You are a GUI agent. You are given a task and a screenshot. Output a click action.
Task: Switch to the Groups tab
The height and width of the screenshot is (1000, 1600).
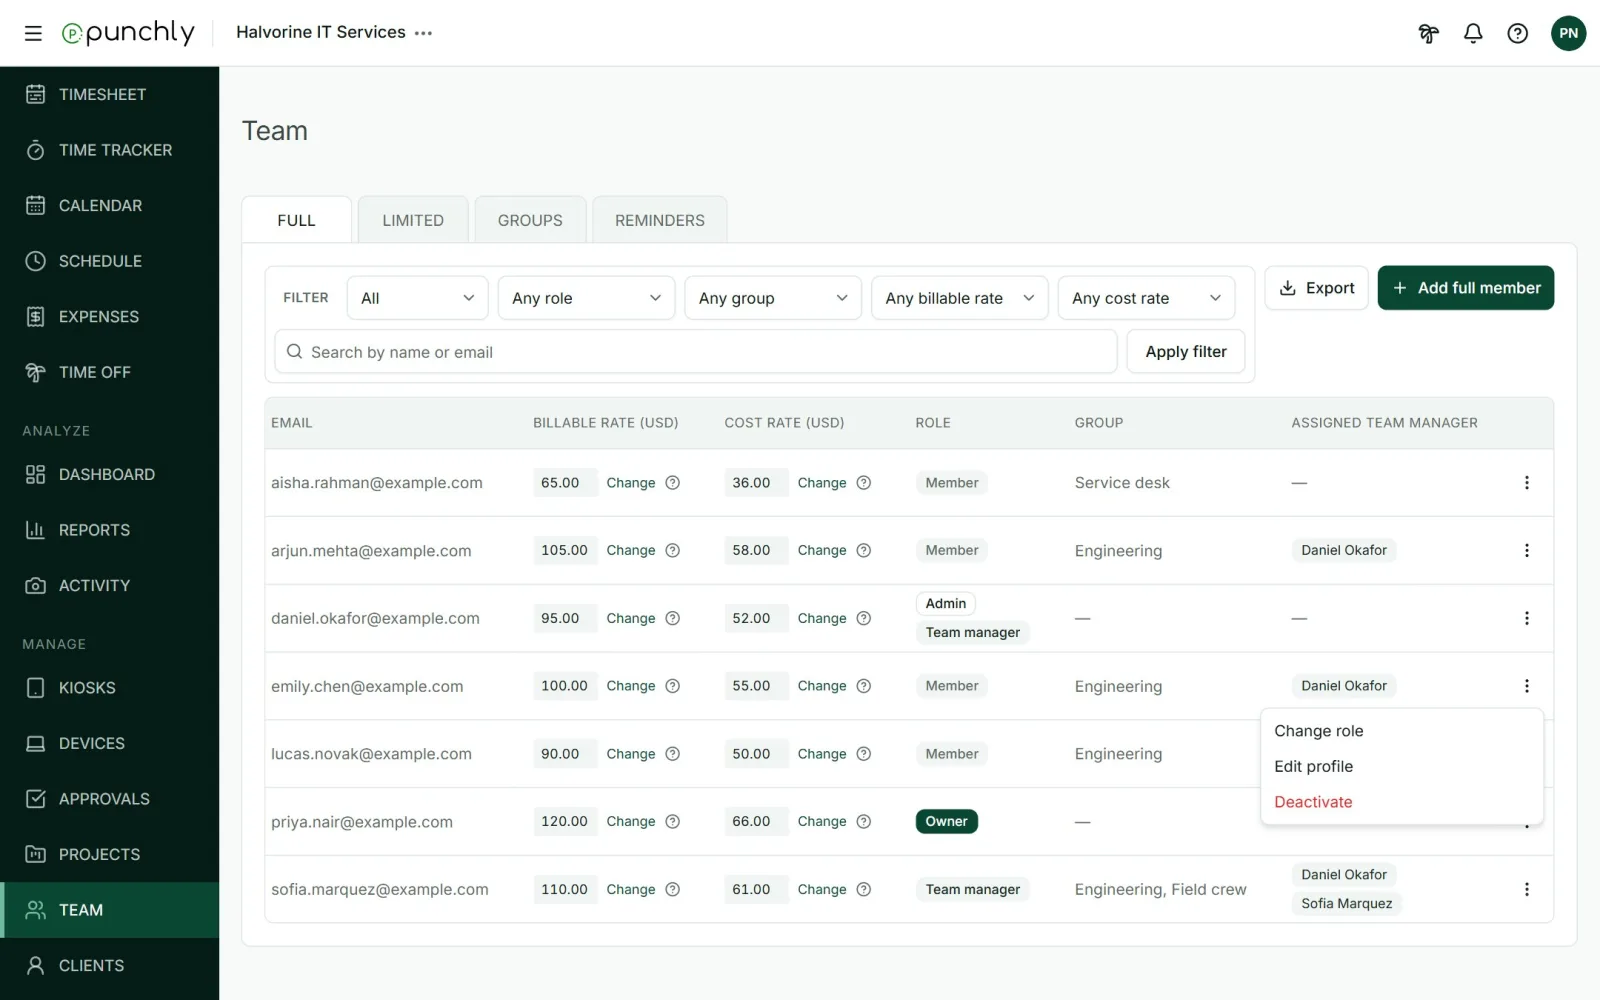[530, 220]
